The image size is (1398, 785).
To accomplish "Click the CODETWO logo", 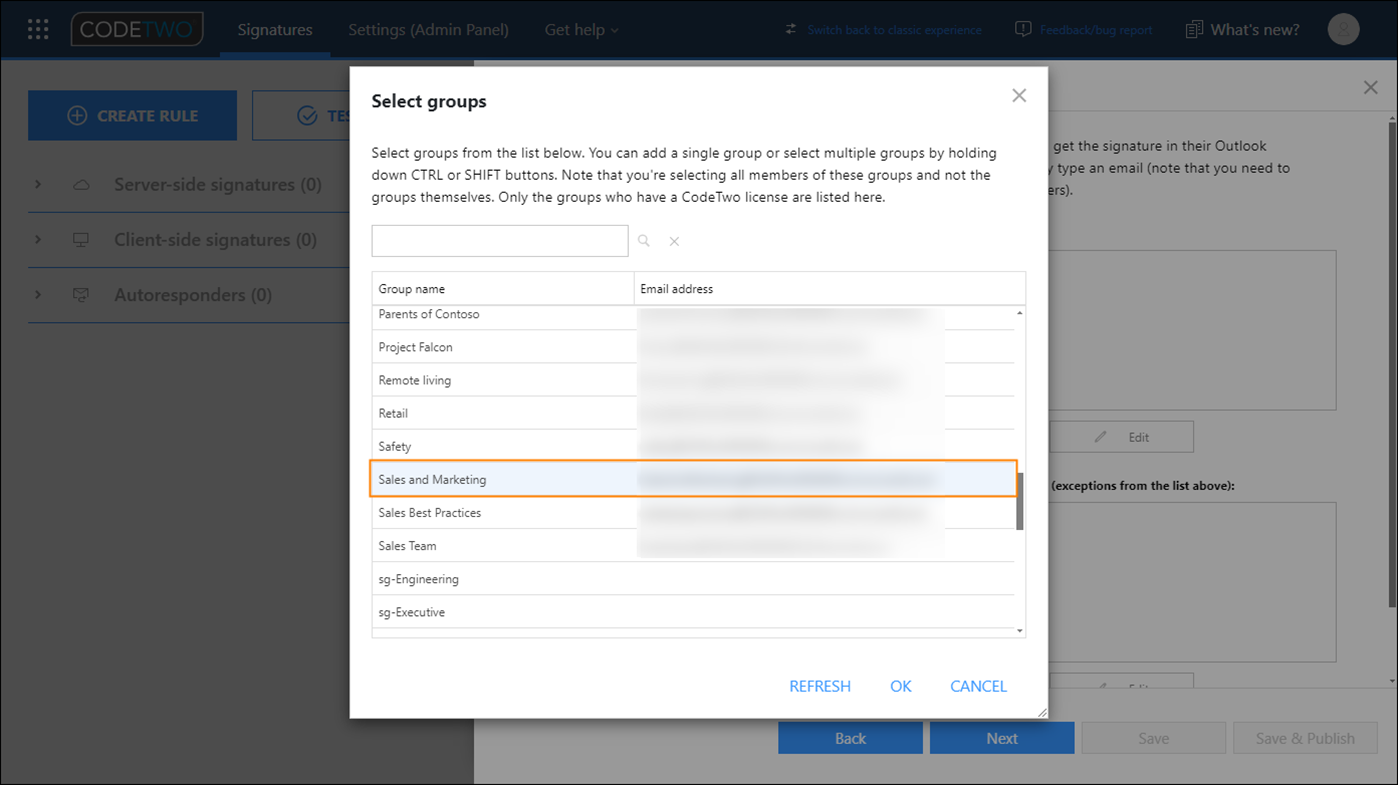I will (136, 28).
